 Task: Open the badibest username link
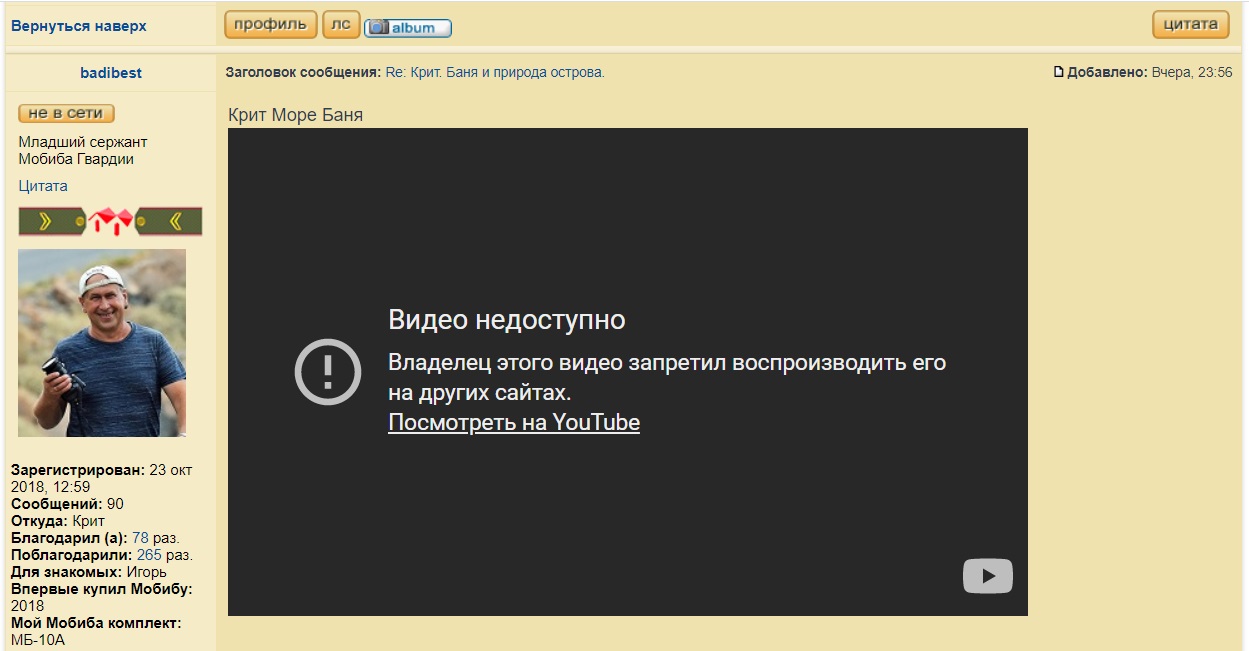pos(110,73)
